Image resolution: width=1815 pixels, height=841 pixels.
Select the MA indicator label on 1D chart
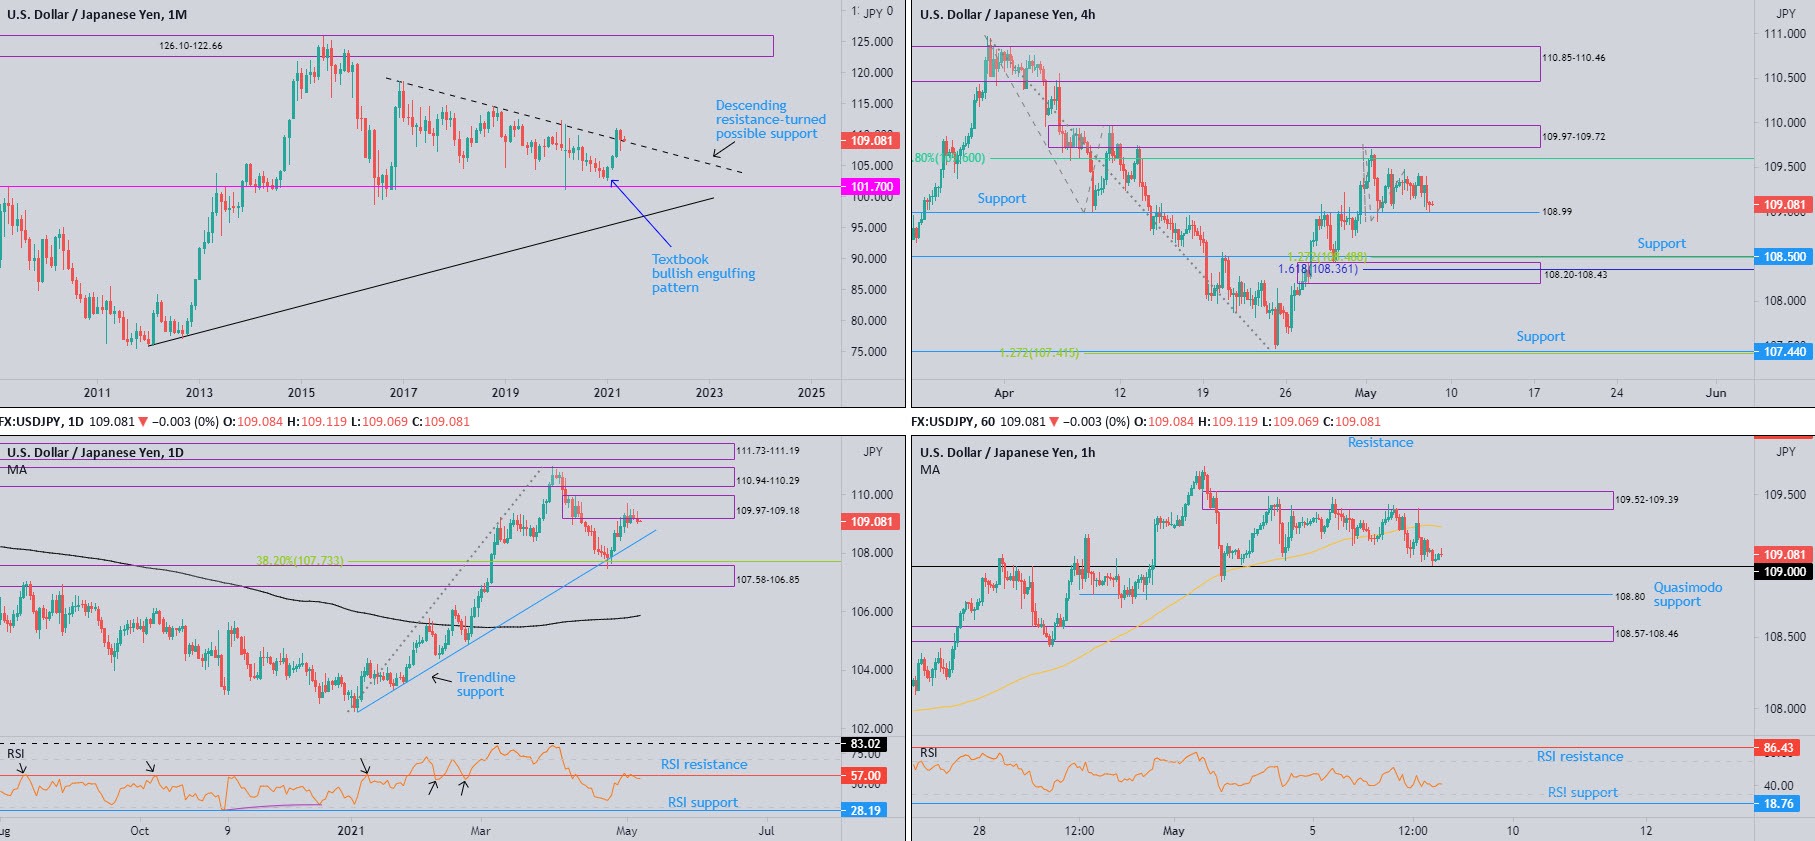click(17, 469)
